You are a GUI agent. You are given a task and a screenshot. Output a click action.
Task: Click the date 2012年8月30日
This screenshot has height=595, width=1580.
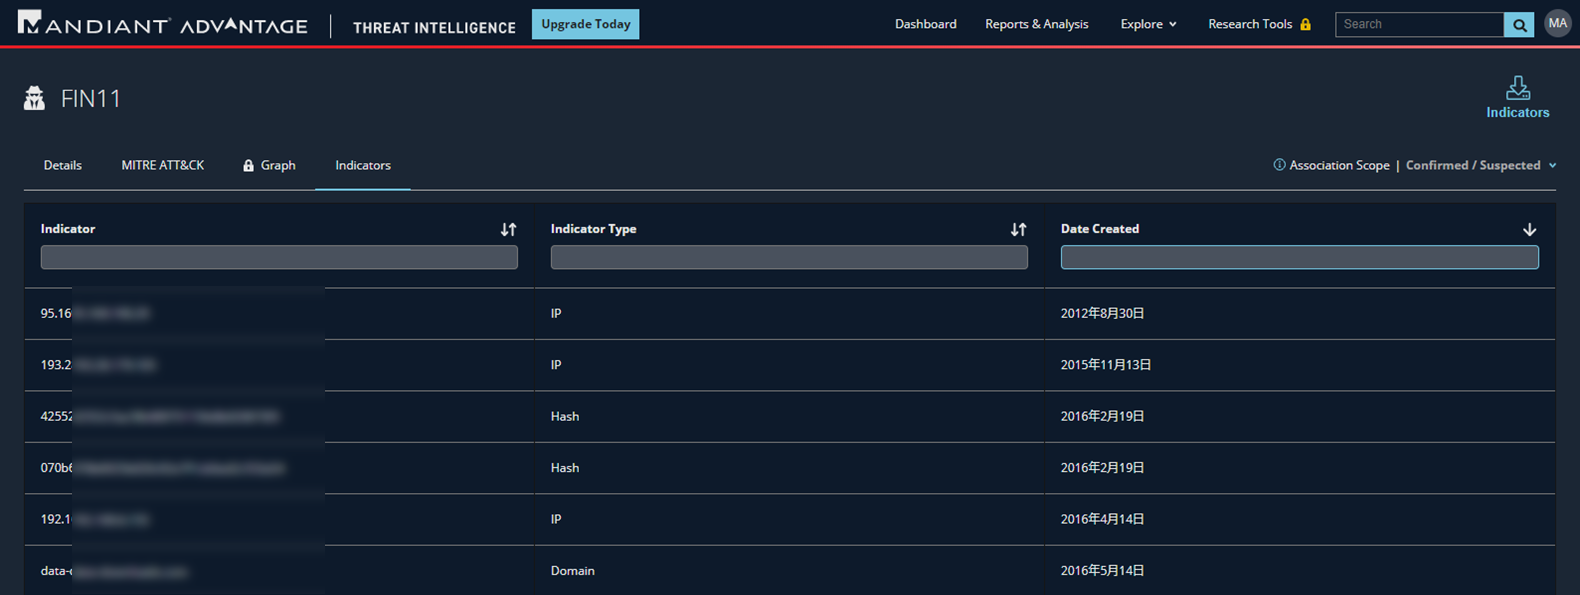1103,314
